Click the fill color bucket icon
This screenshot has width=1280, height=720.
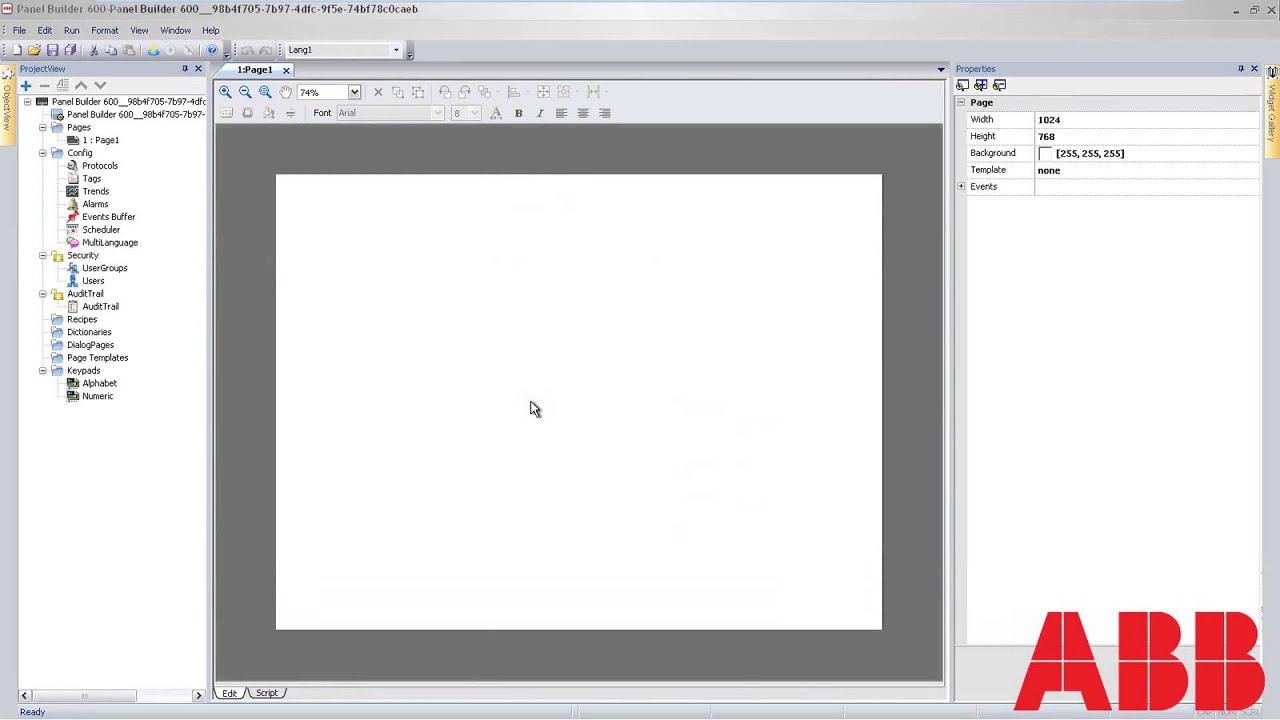coord(268,113)
